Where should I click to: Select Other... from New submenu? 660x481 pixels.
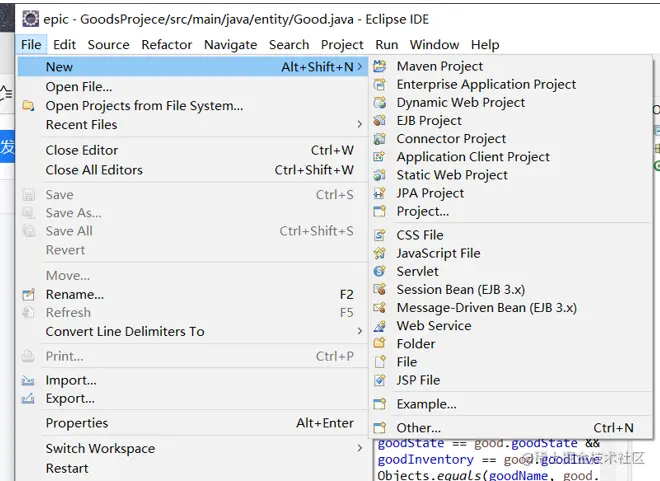[x=418, y=428]
